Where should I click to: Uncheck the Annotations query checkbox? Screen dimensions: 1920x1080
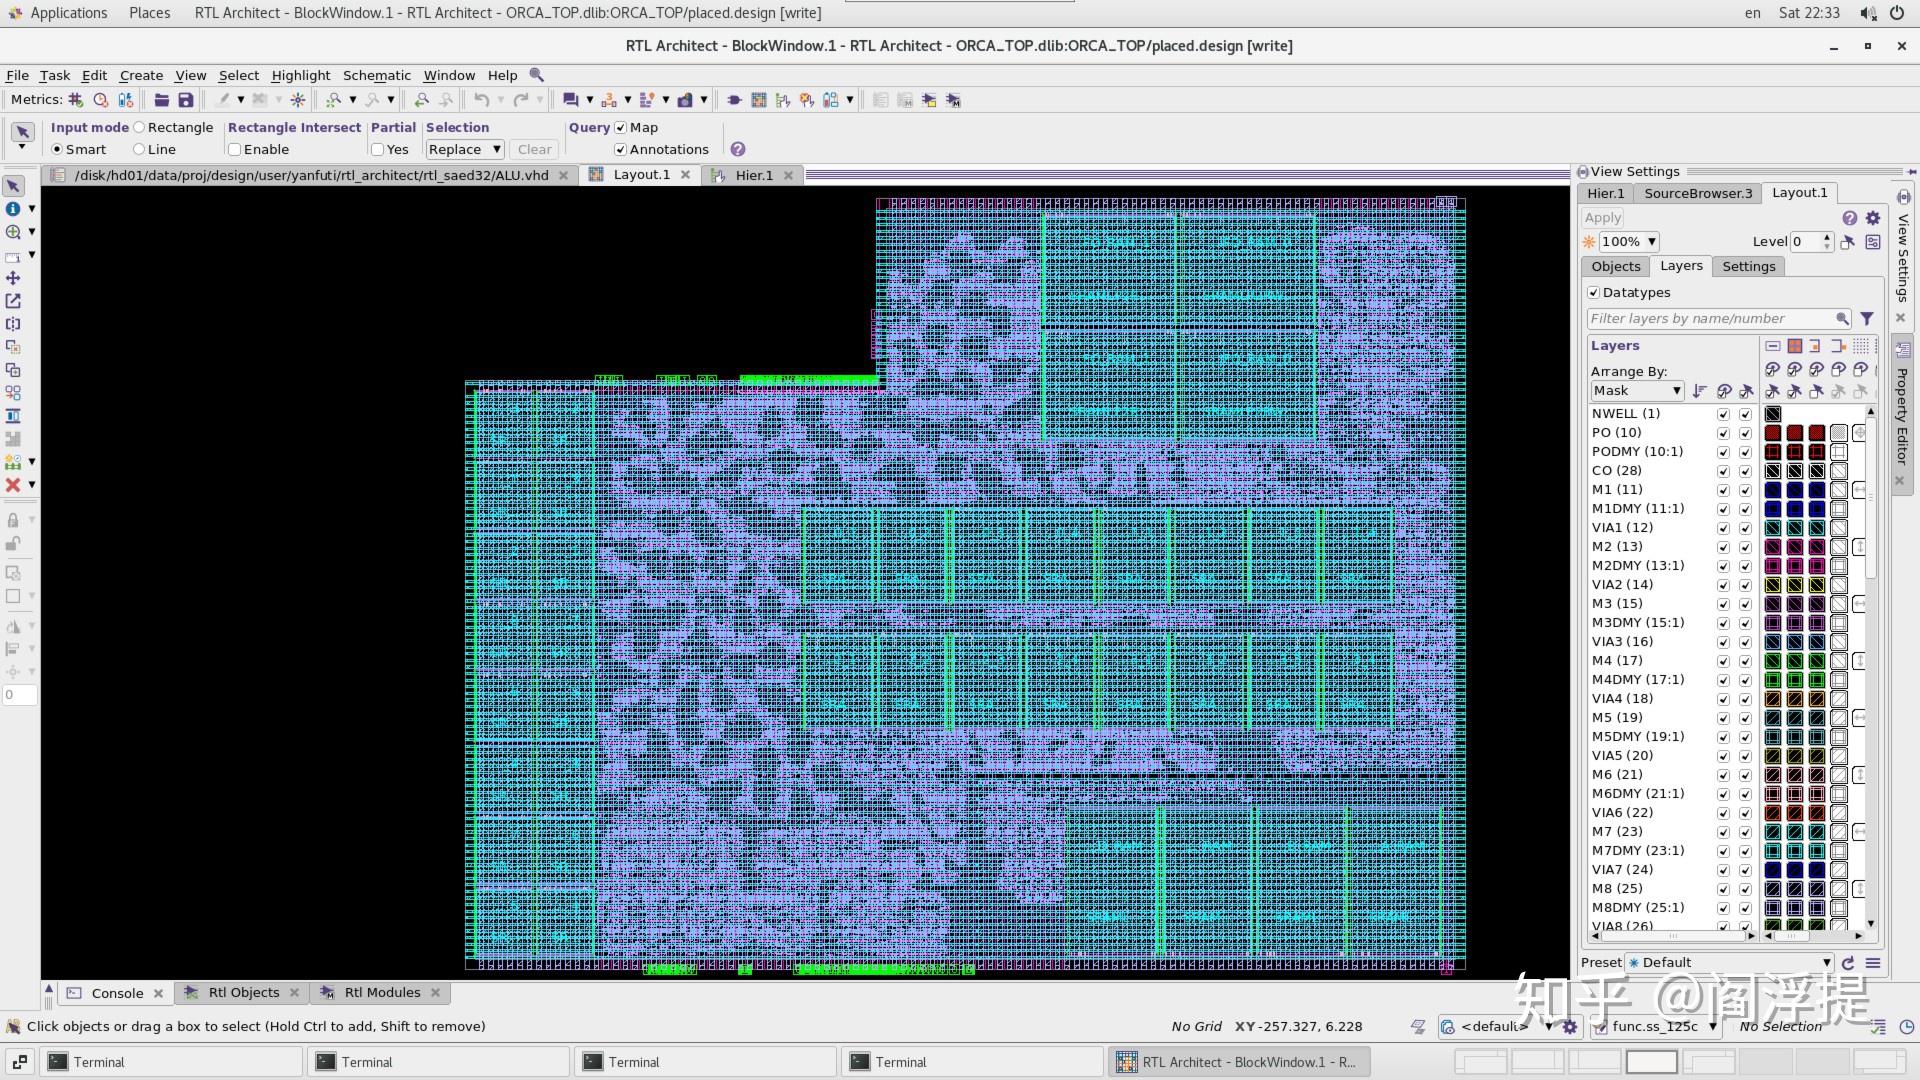(x=620, y=150)
